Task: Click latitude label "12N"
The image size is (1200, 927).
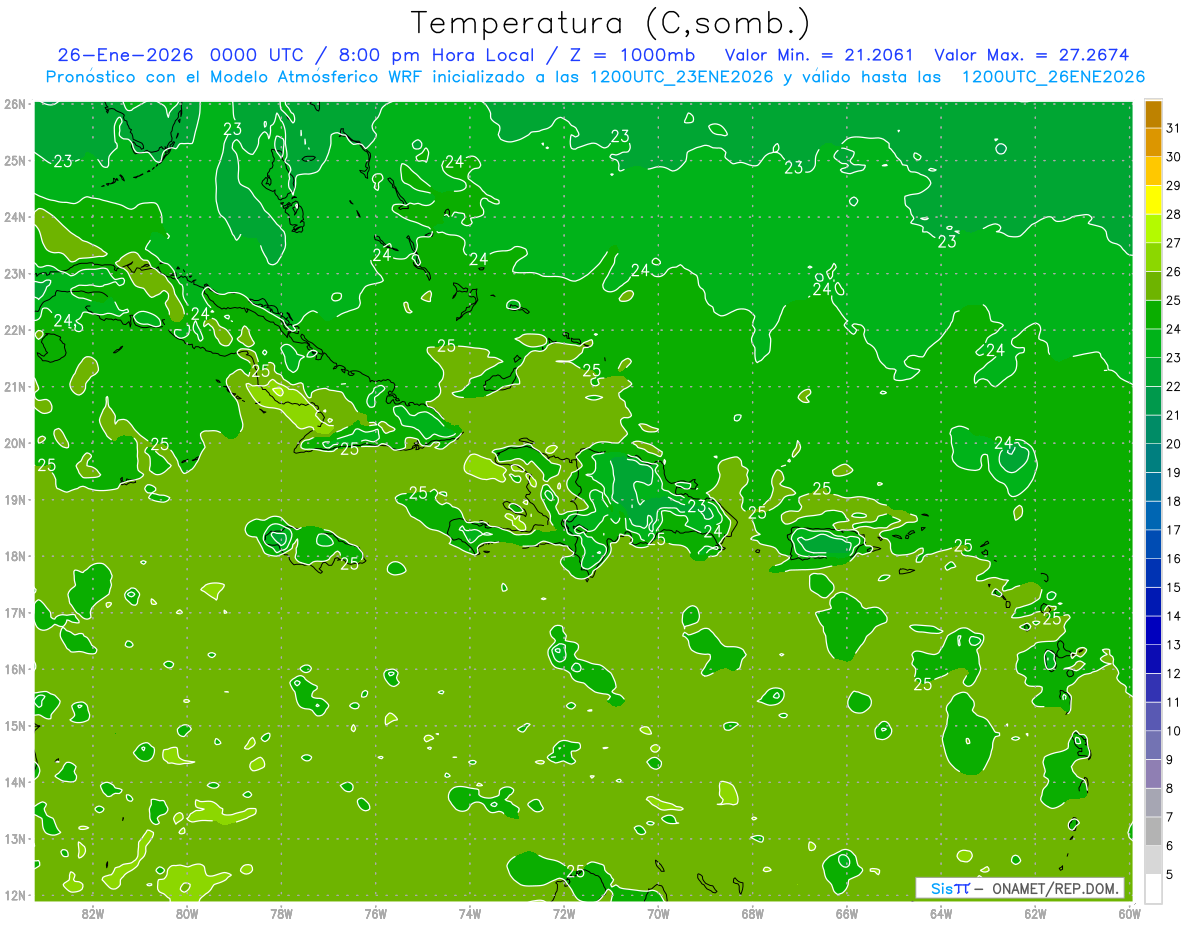Action: tap(14, 895)
